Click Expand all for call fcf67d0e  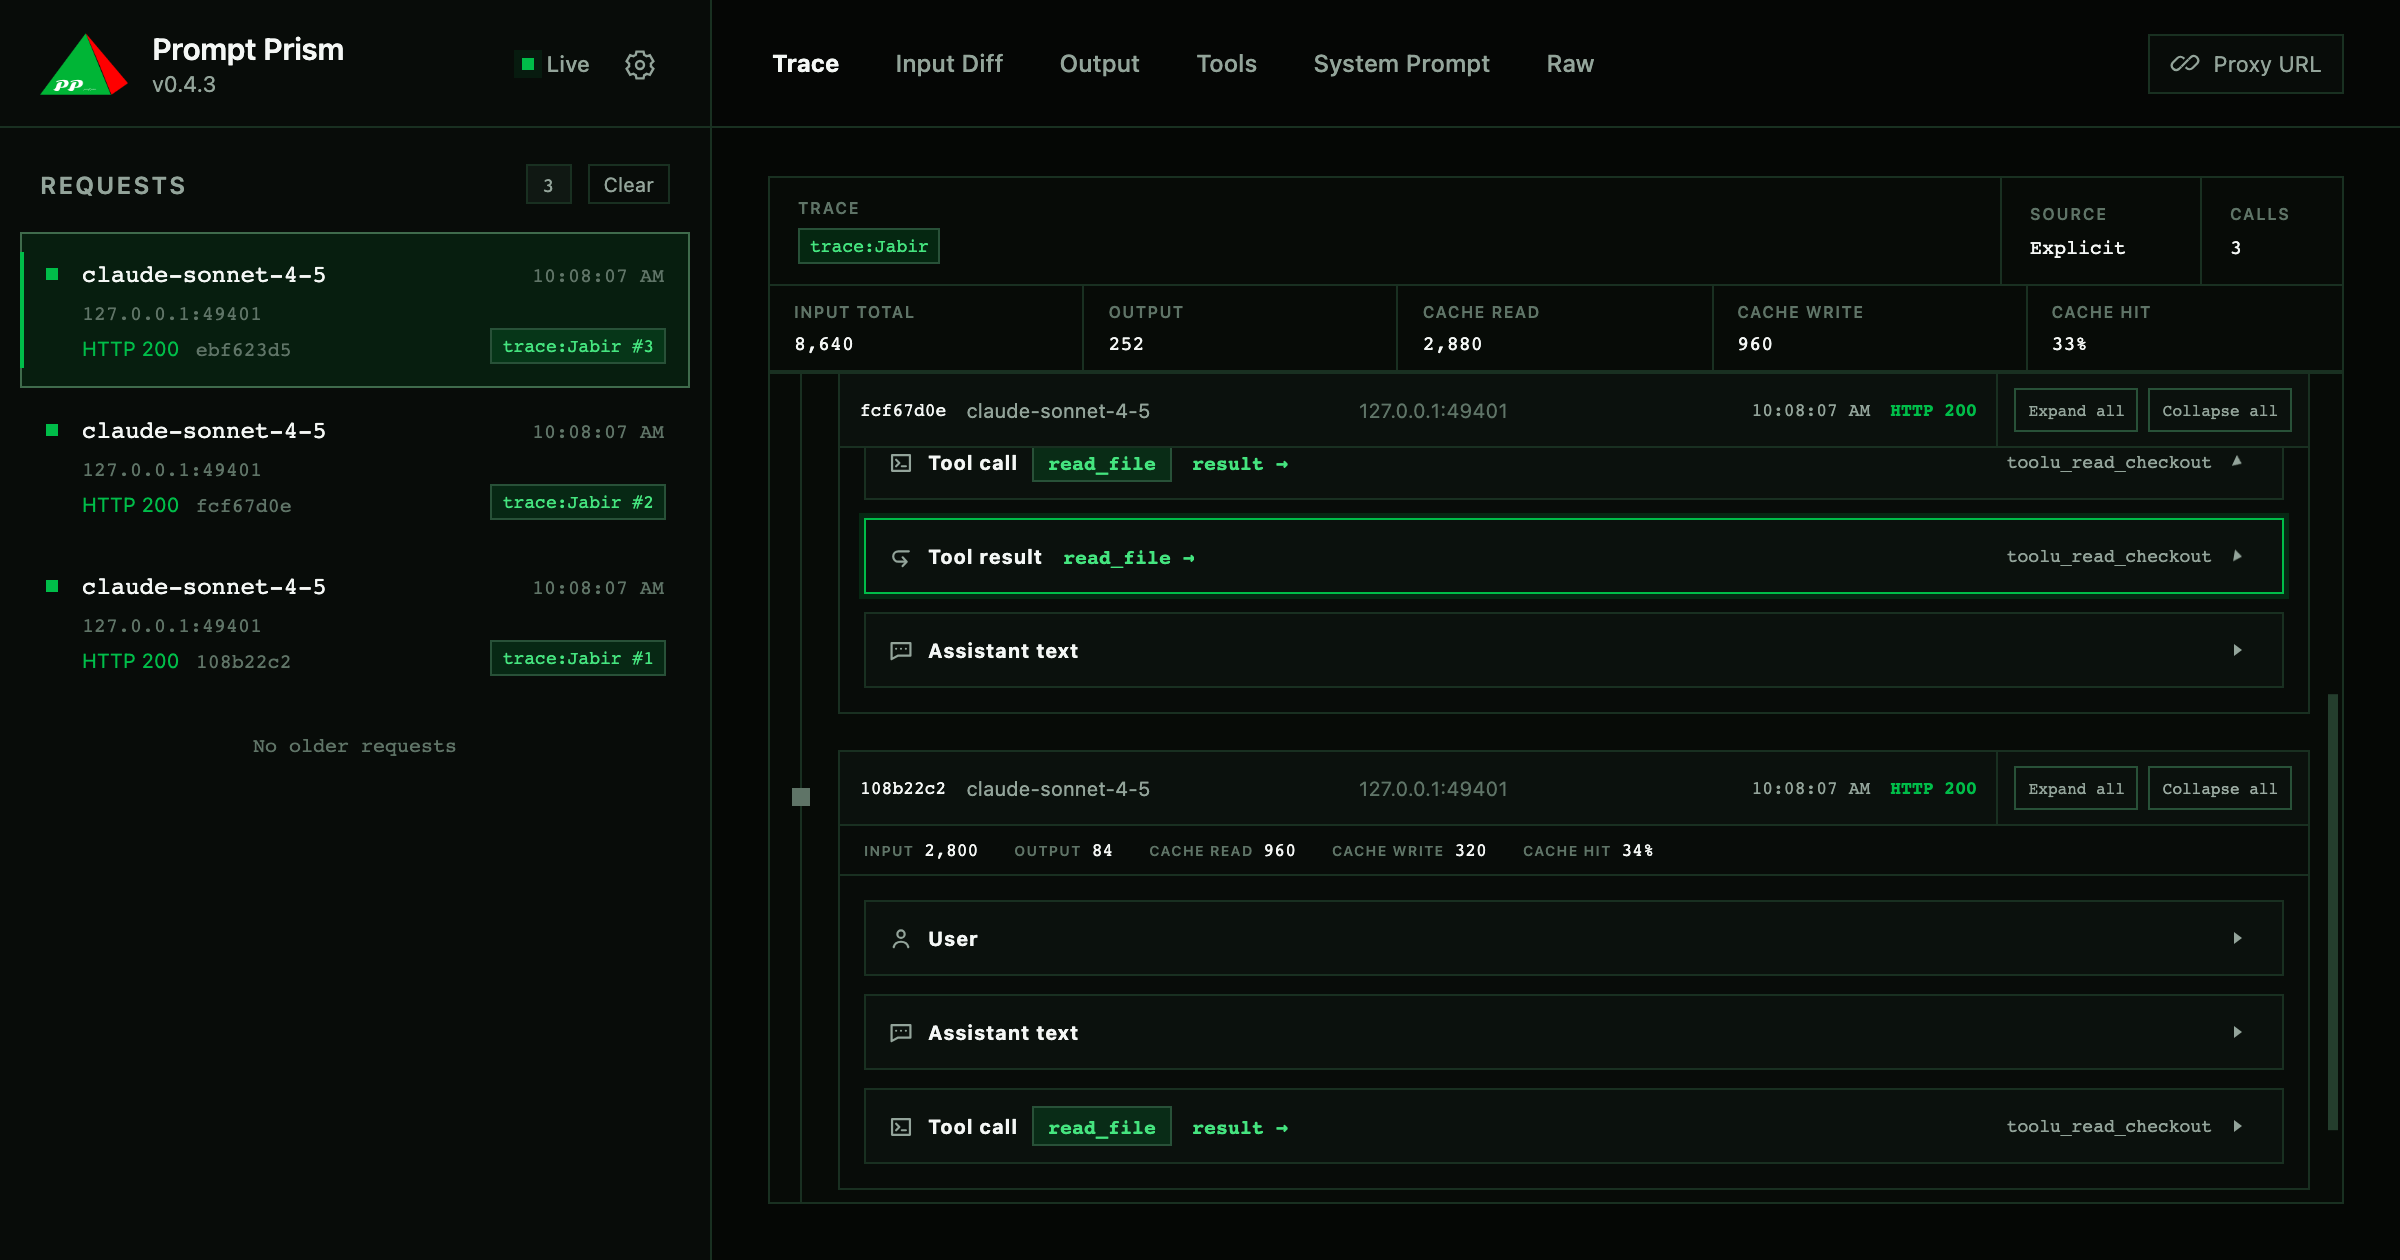pos(2075,411)
